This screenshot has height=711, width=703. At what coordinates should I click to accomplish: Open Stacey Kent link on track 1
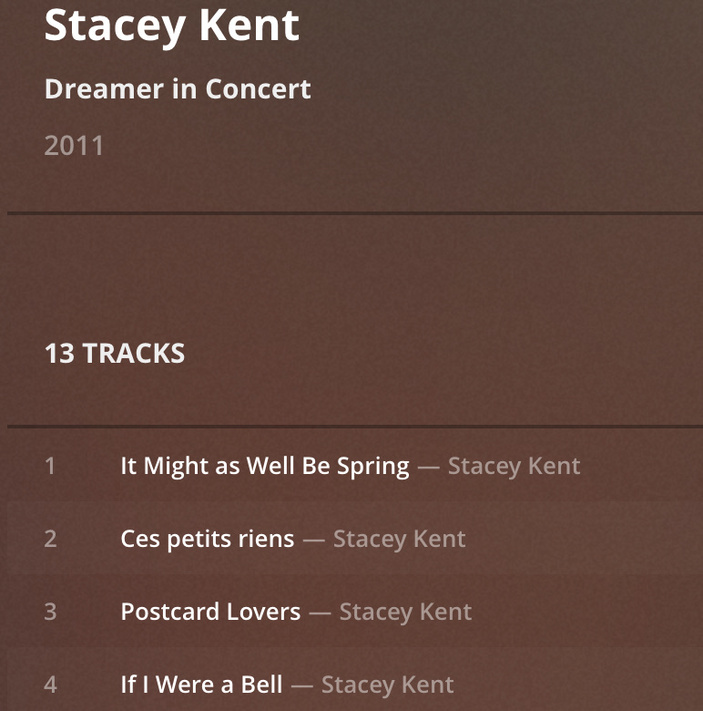click(x=513, y=466)
